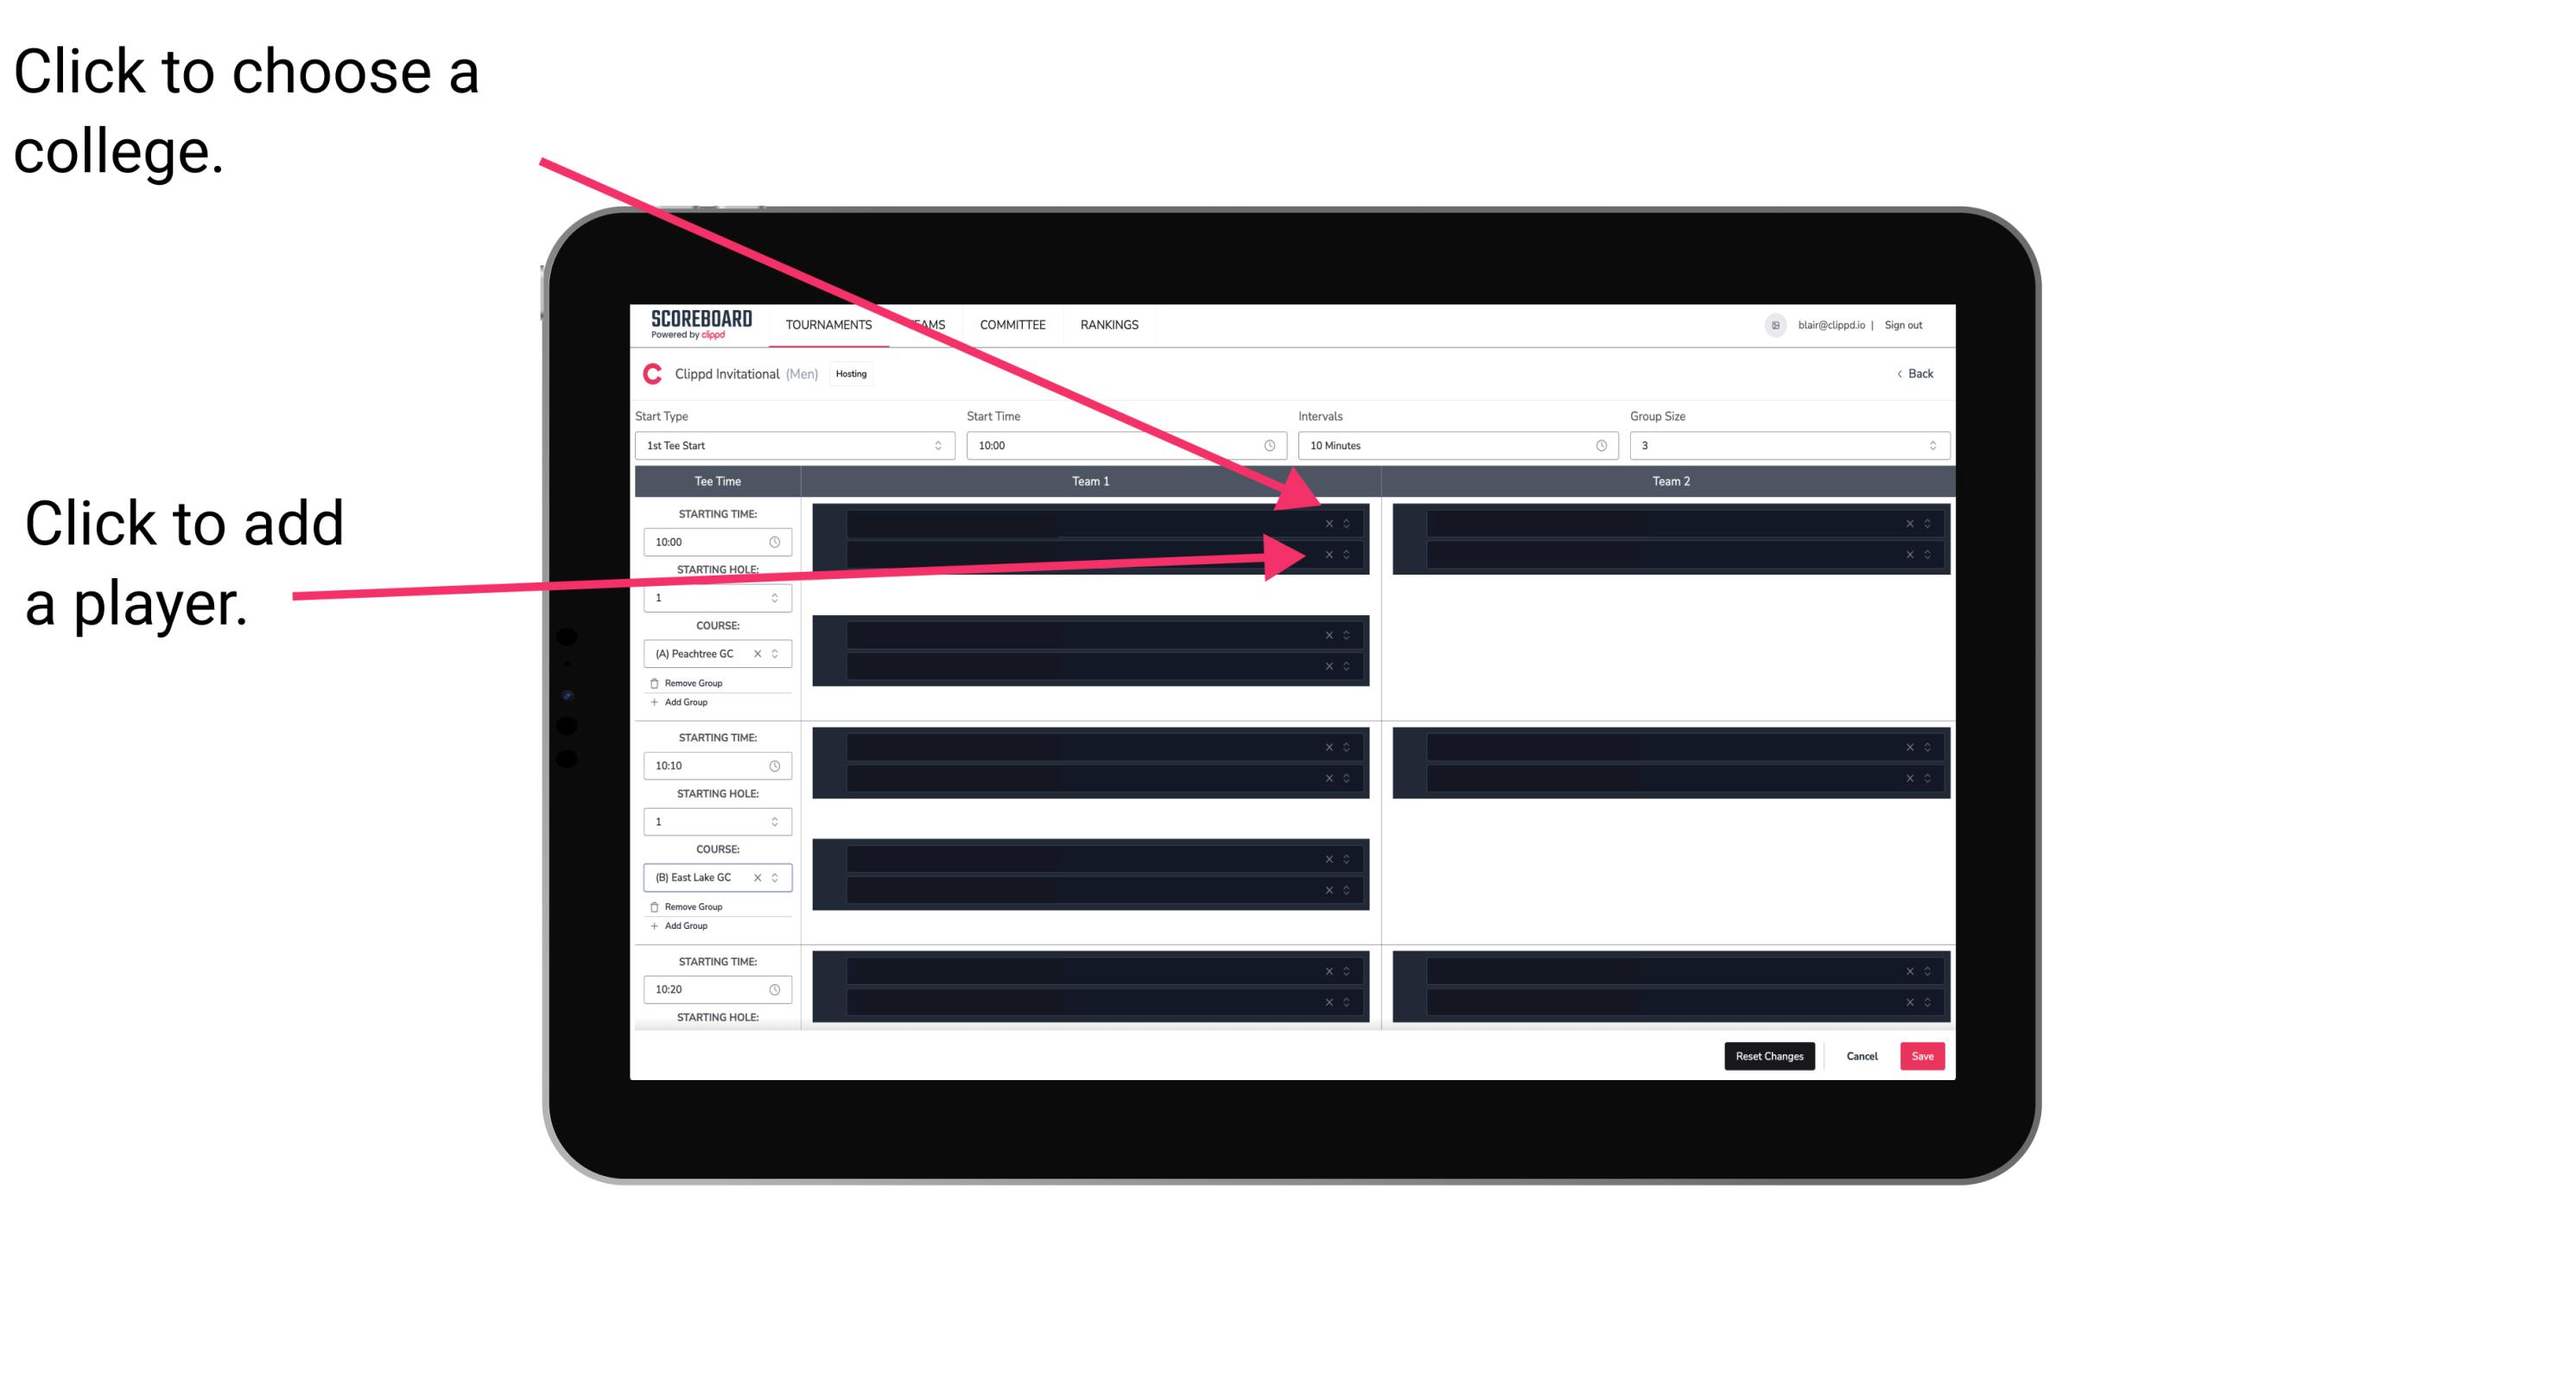Switch to the RANKINGS tab
The width and height of the screenshot is (2576, 1386).
1109,326
